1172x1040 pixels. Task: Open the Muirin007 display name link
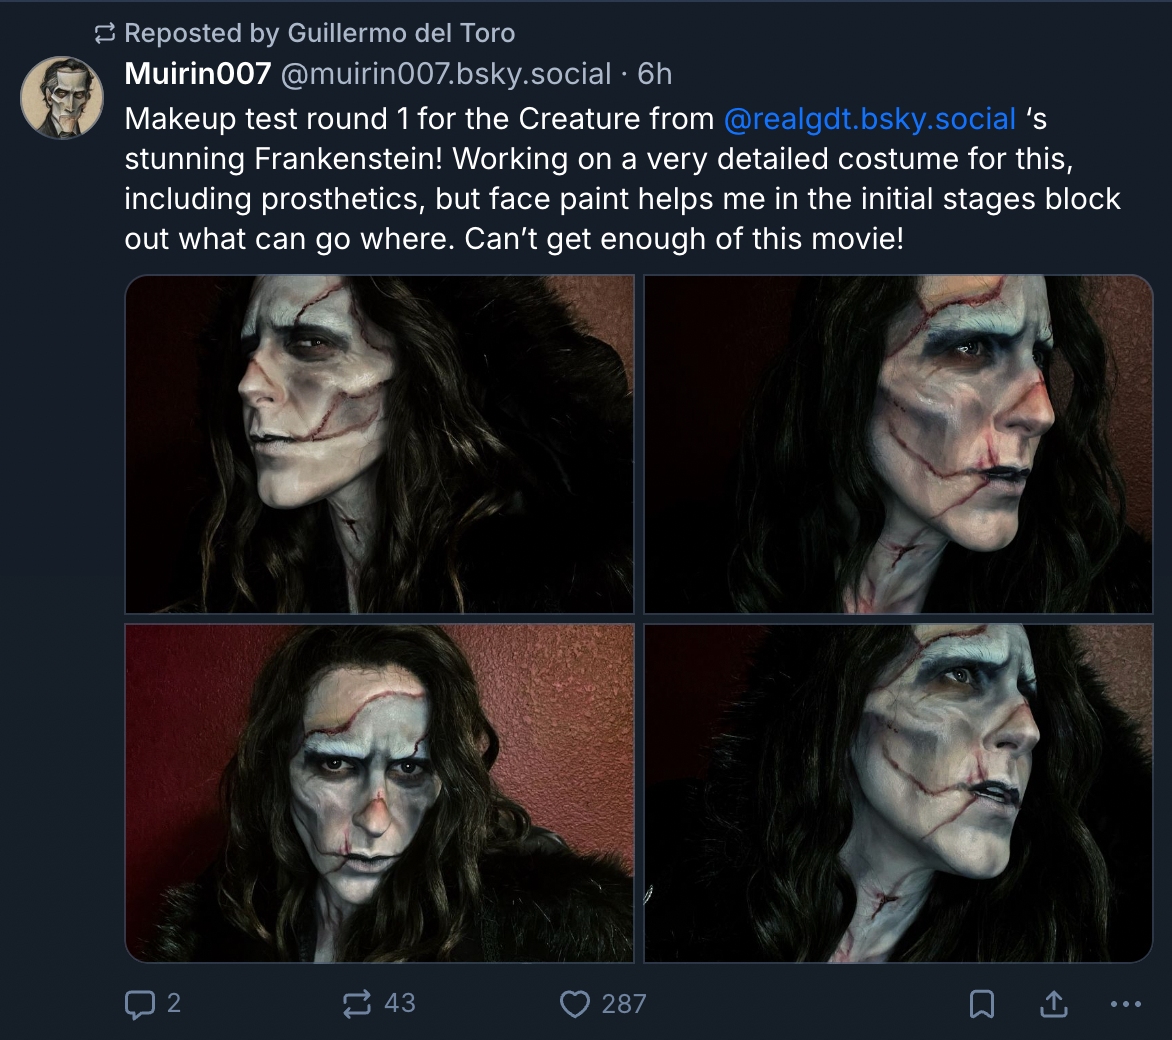197,73
